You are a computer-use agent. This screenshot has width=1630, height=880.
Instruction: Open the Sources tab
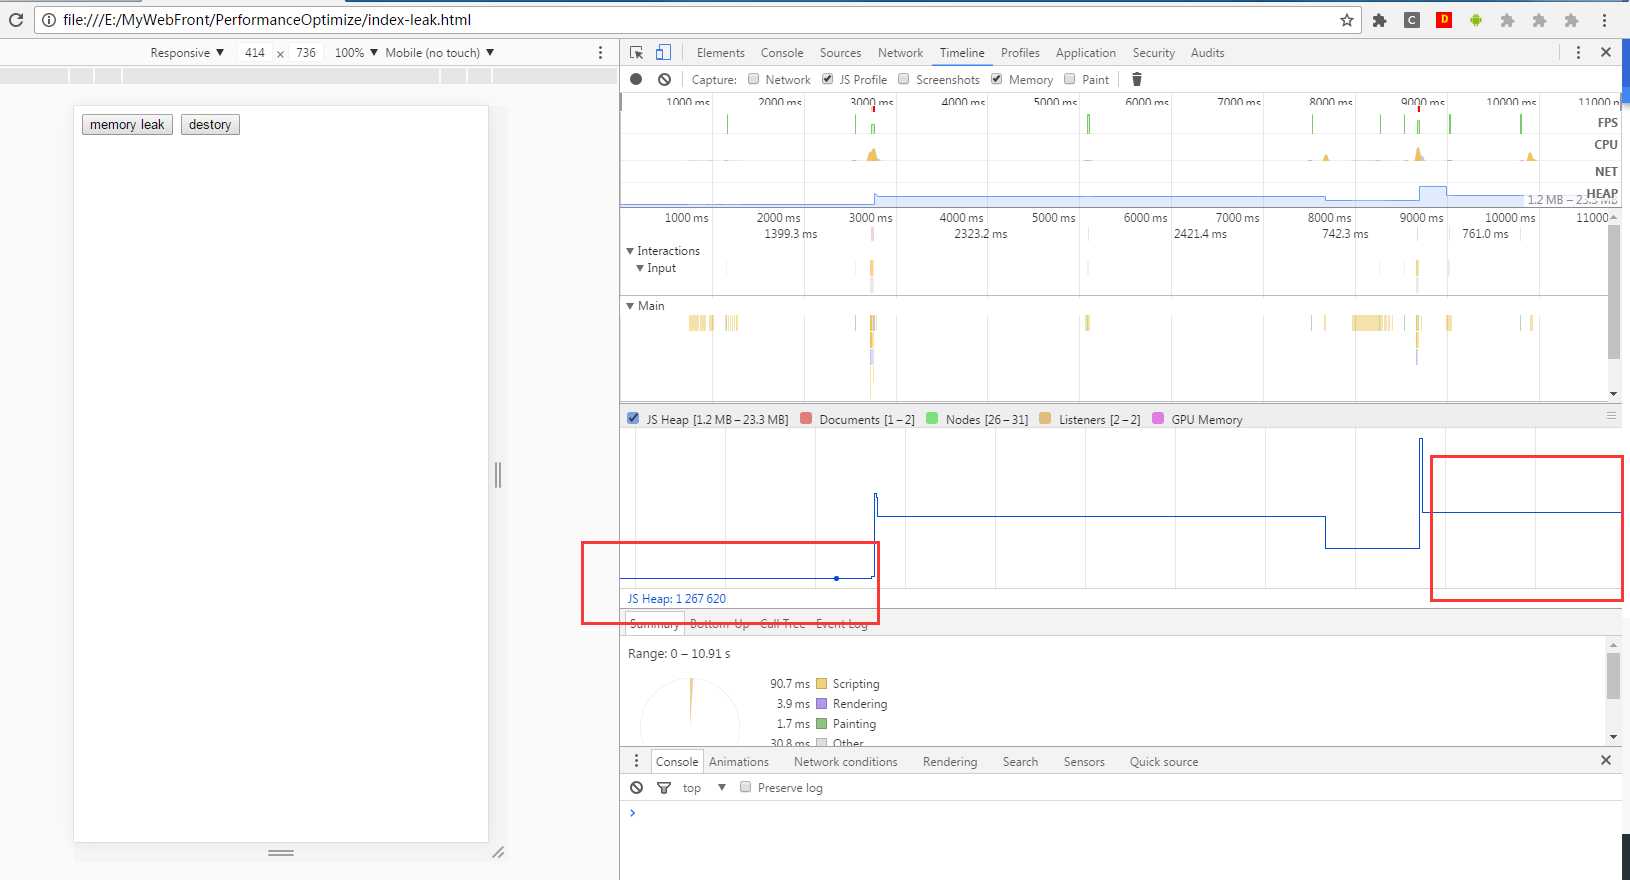click(840, 53)
